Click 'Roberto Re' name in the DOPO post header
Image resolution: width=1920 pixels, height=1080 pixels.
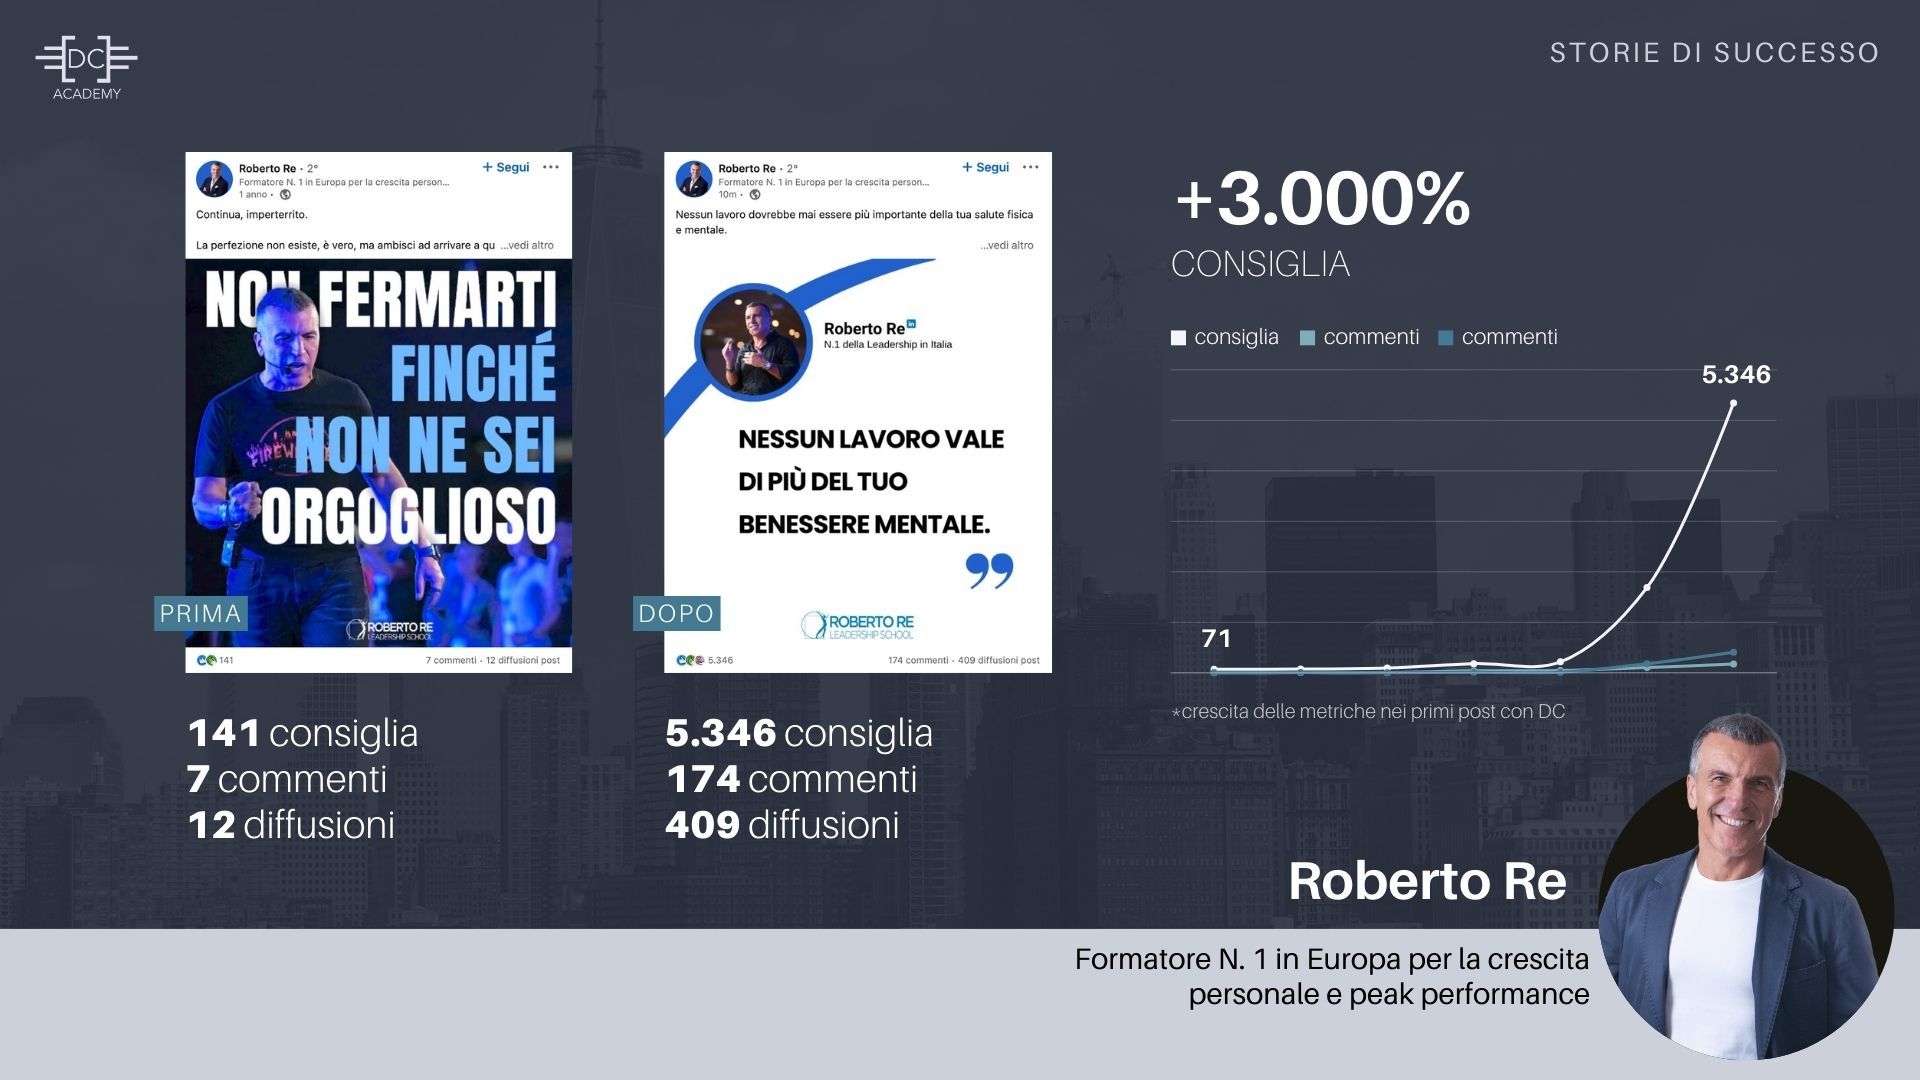[747, 168]
